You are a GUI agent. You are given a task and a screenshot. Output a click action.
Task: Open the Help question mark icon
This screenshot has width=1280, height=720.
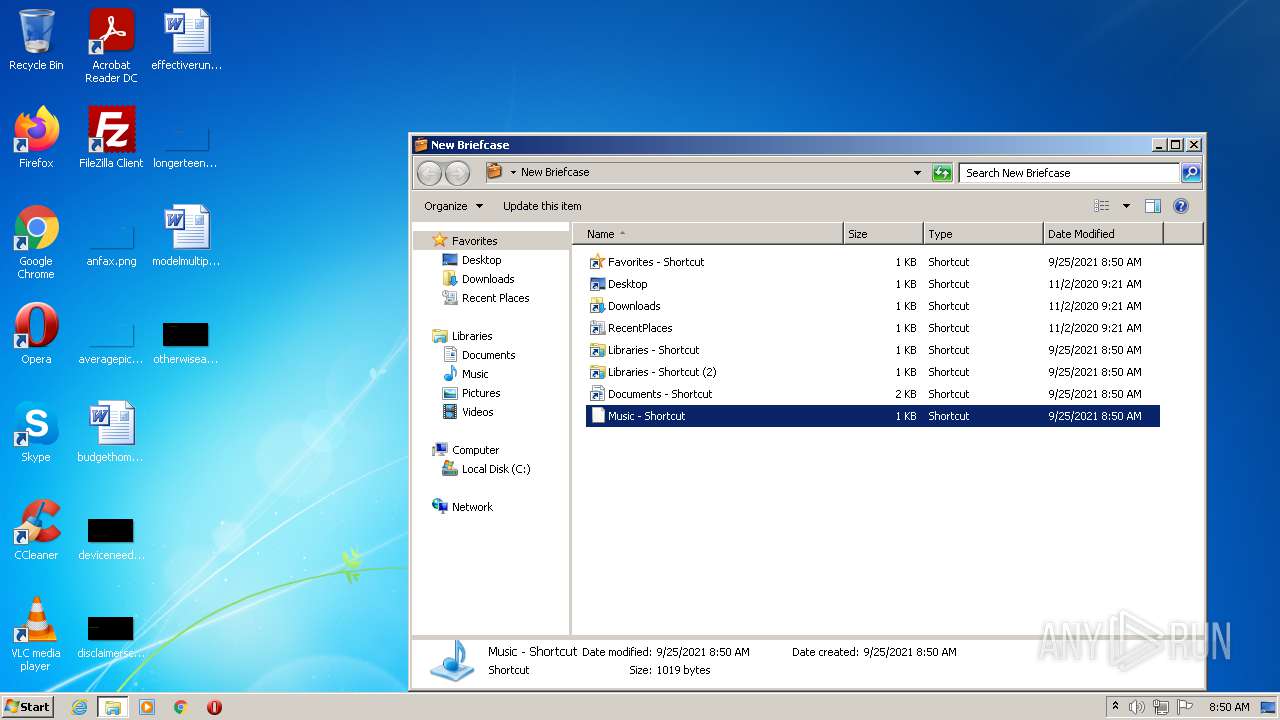pos(1180,206)
